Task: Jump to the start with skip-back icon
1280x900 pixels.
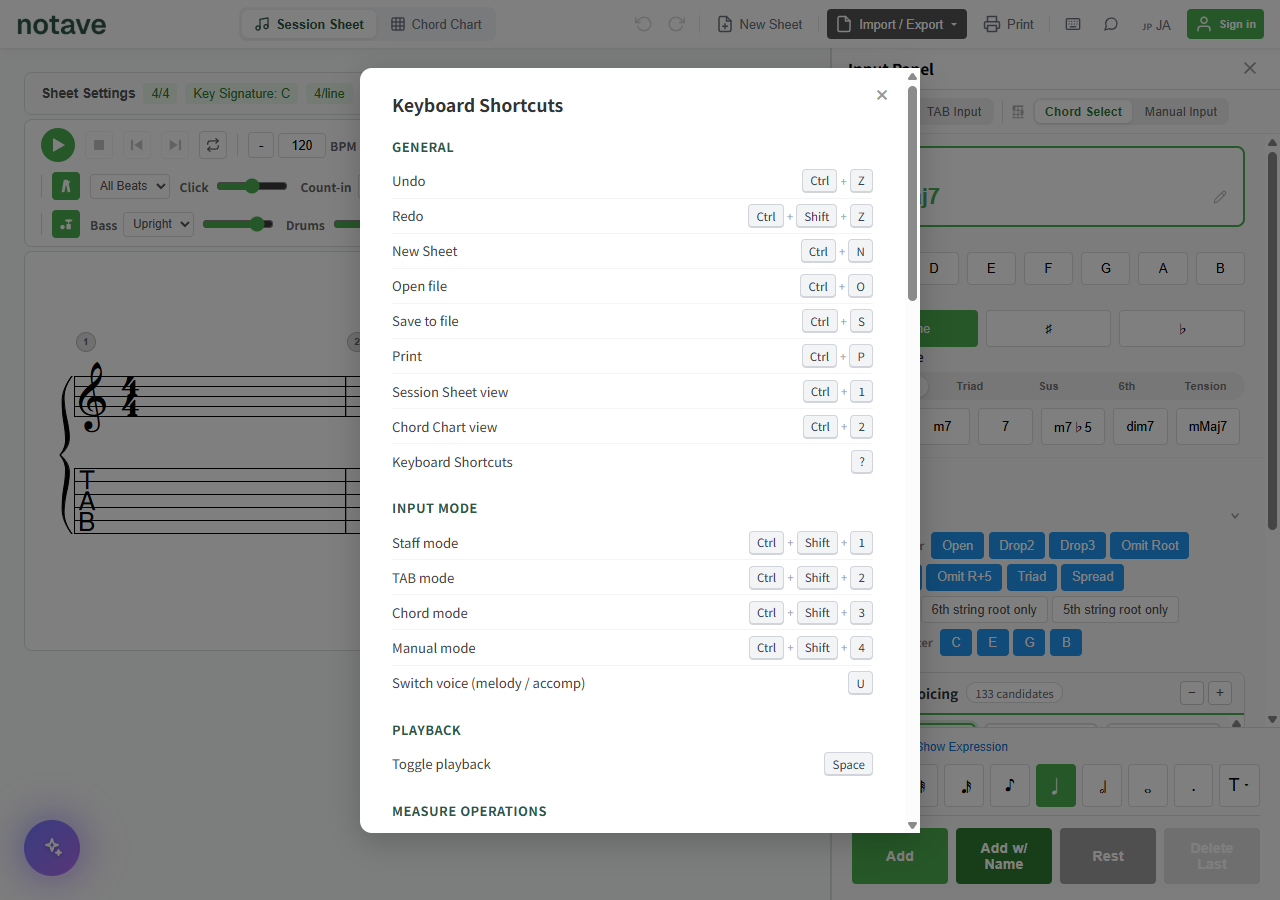Action: 137,145
